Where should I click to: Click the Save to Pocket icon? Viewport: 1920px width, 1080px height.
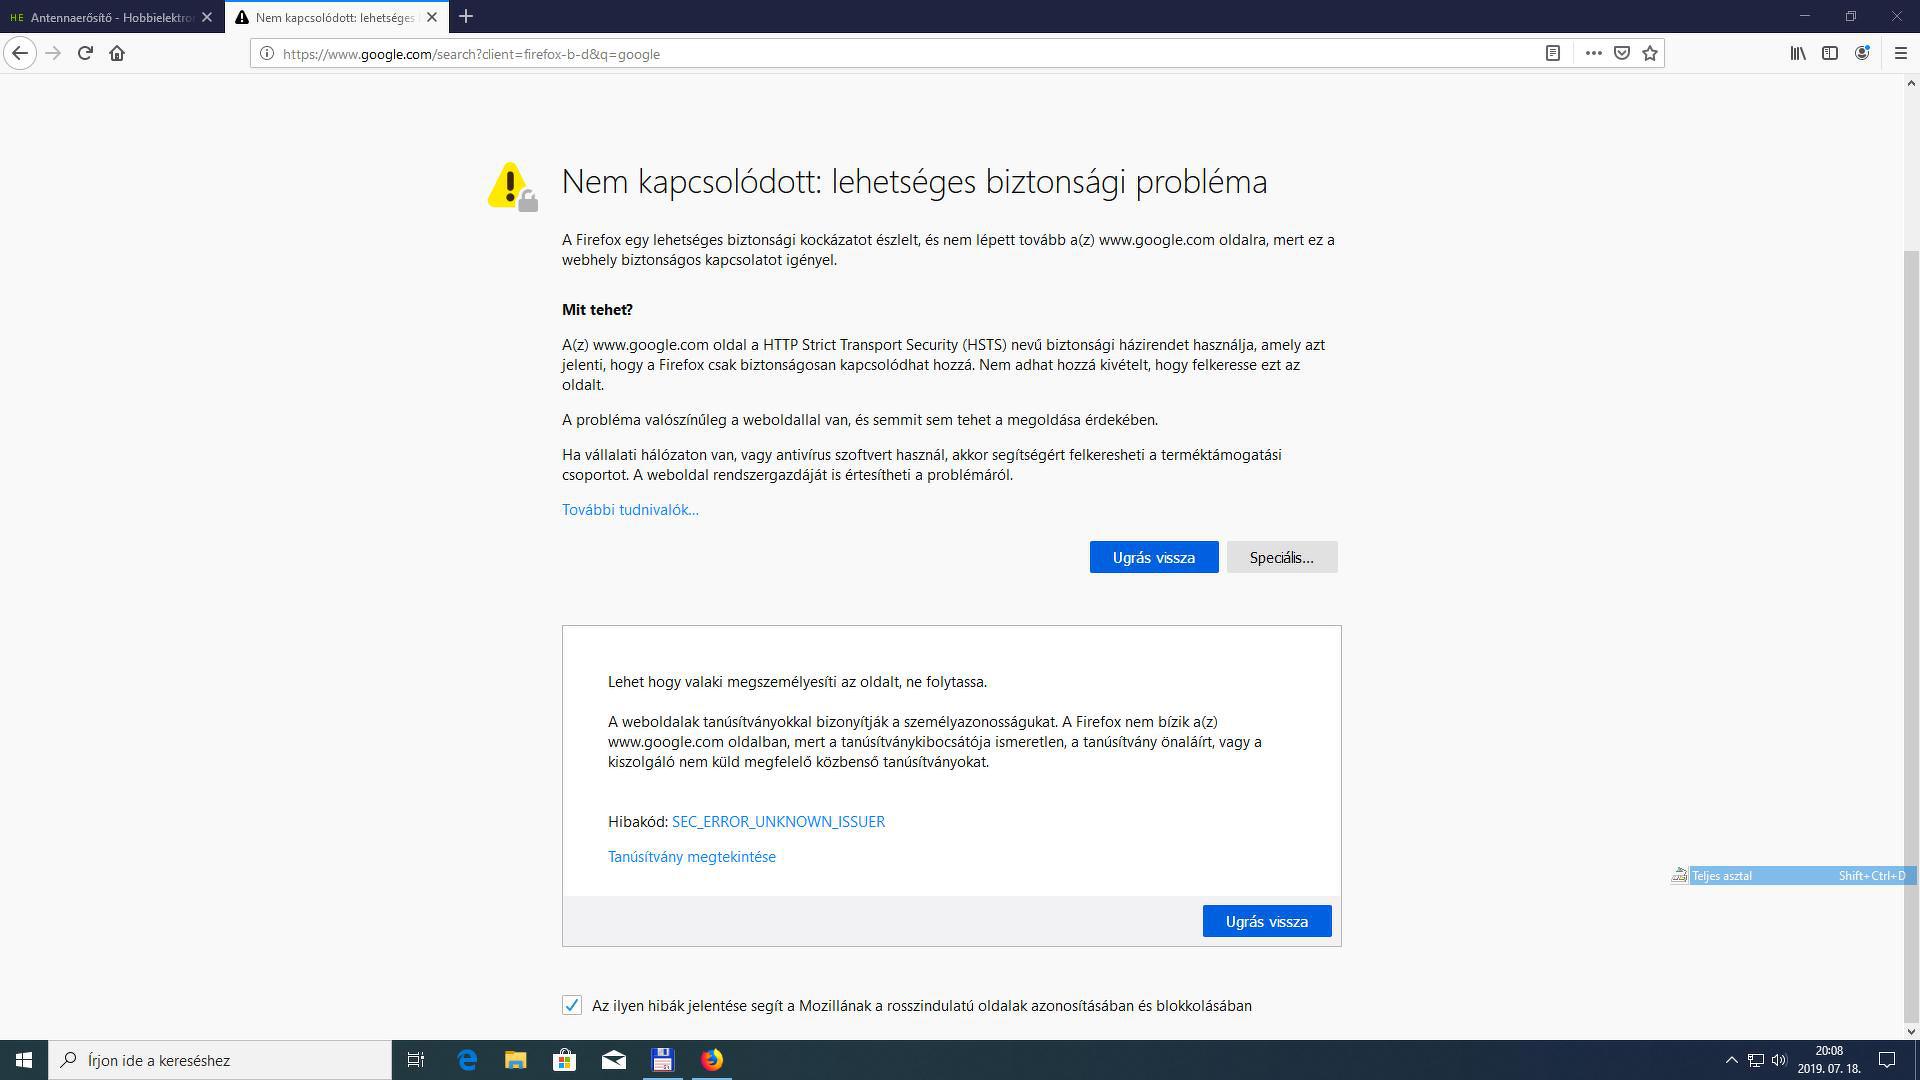[1622, 53]
